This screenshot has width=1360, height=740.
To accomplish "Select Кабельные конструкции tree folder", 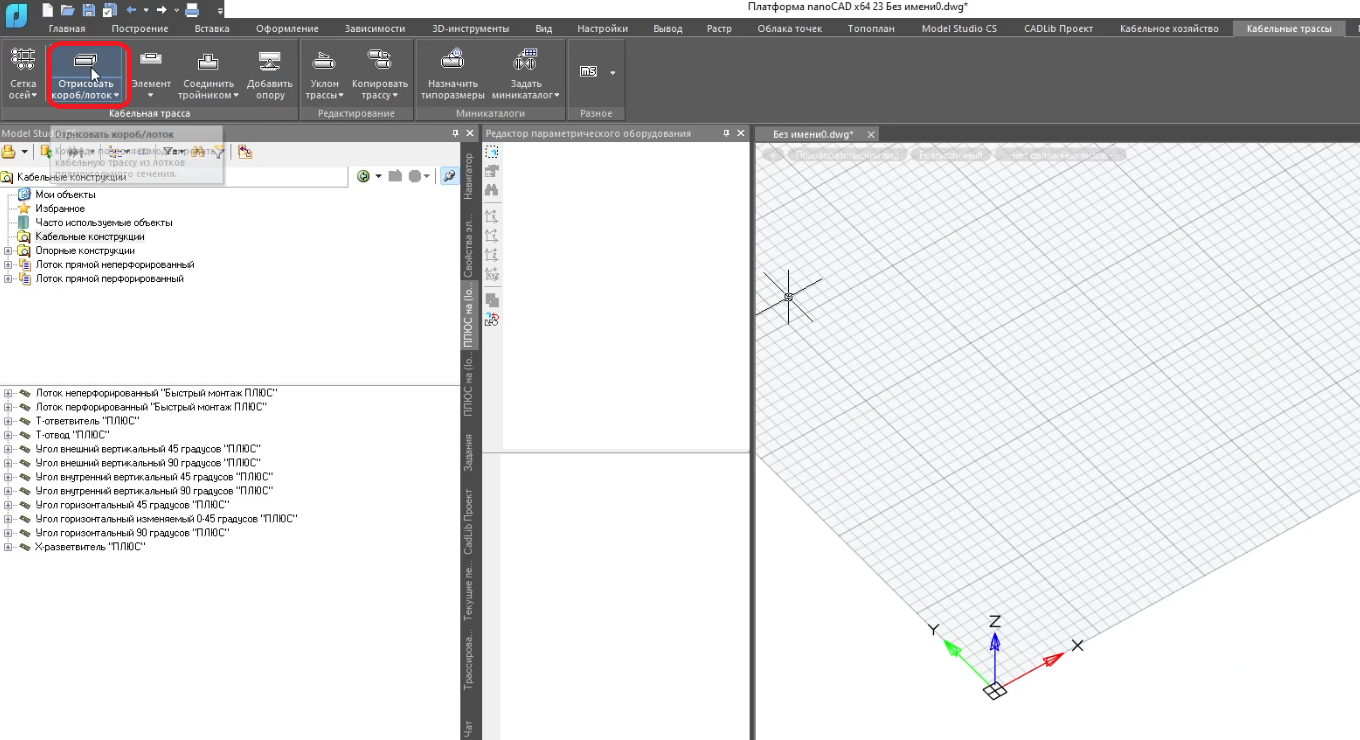I will [x=90, y=237].
